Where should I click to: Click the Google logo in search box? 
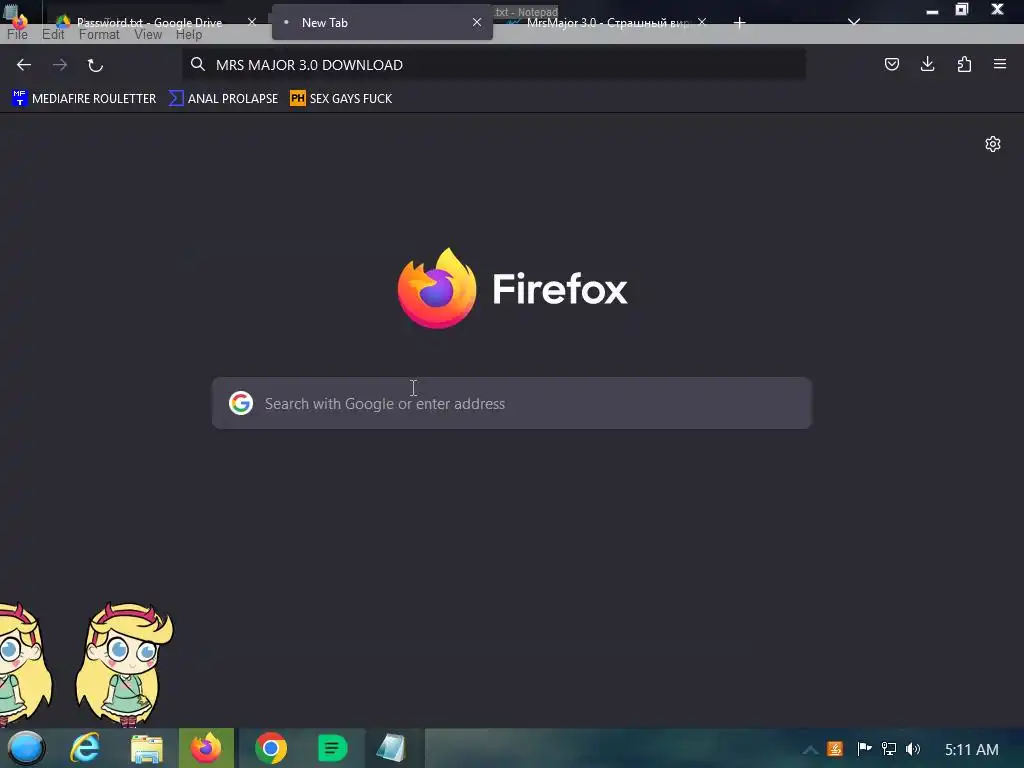coord(241,403)
